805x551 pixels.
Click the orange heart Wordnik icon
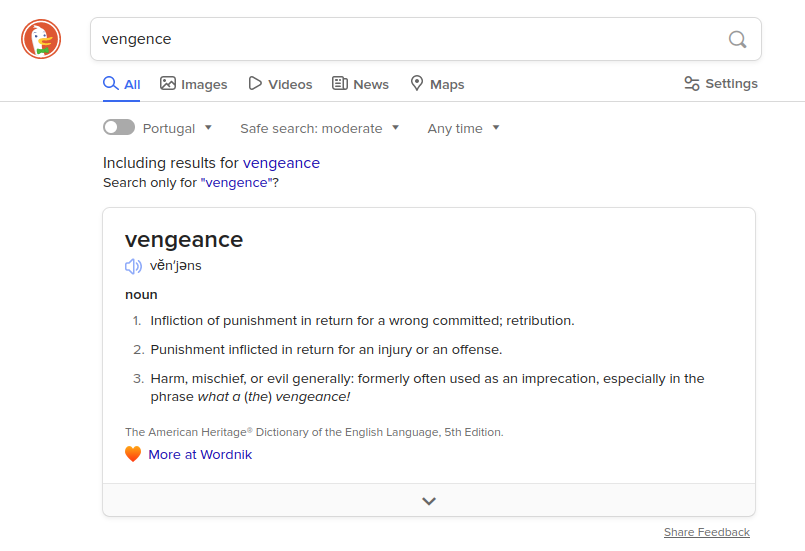(133, 454)
